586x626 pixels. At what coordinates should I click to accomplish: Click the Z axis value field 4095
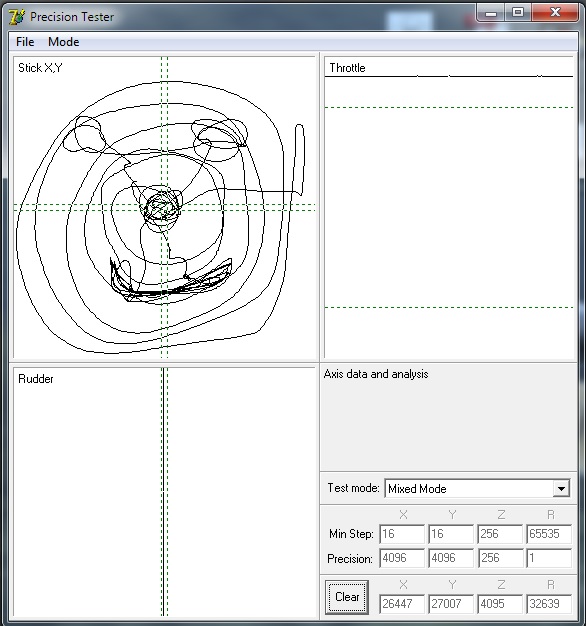pyautogui.click(x=500, y=604)
